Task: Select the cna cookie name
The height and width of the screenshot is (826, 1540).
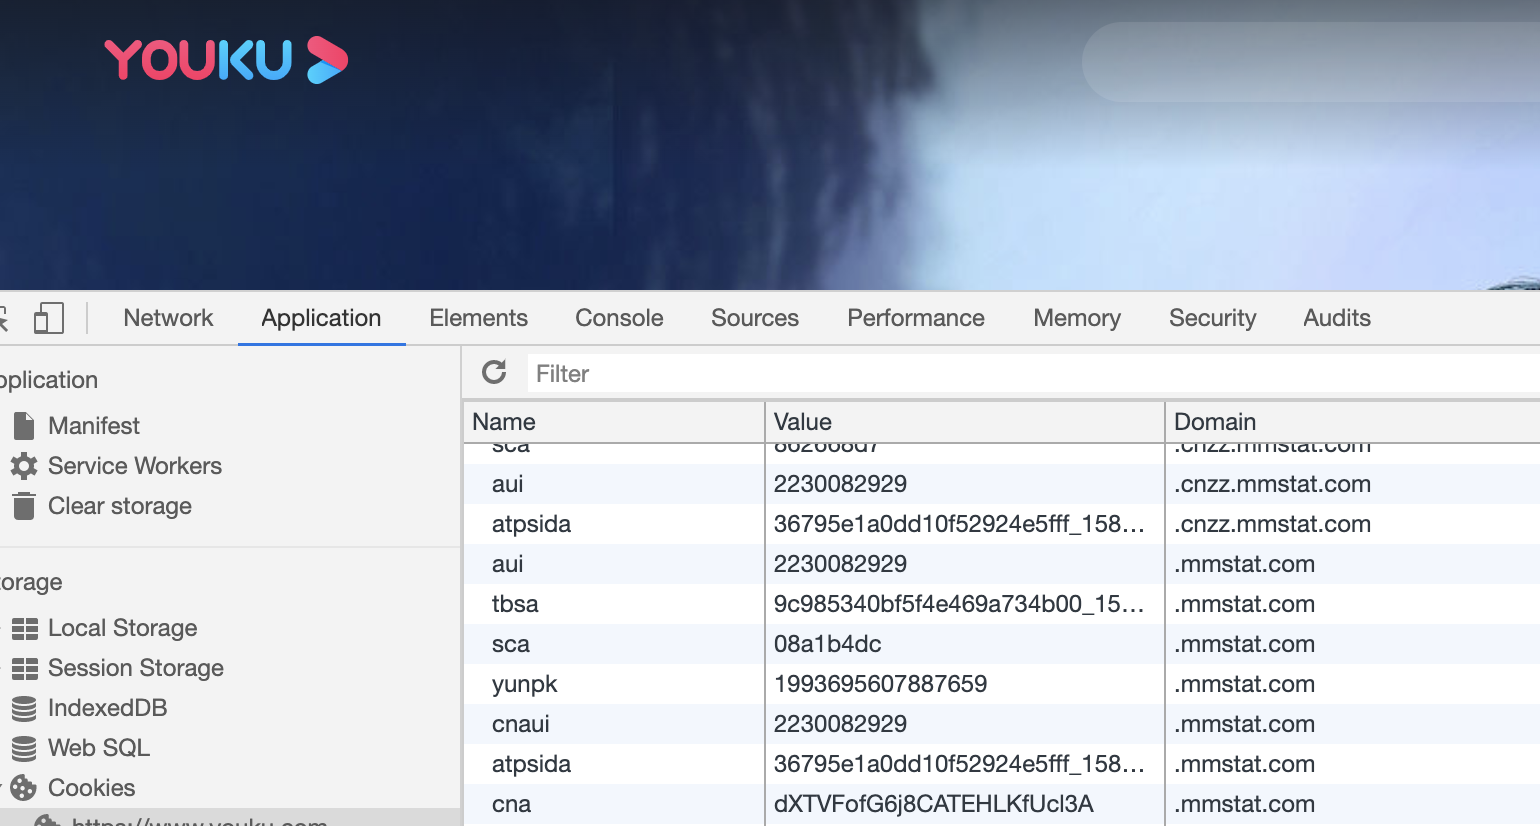Action: pos(511,804)
